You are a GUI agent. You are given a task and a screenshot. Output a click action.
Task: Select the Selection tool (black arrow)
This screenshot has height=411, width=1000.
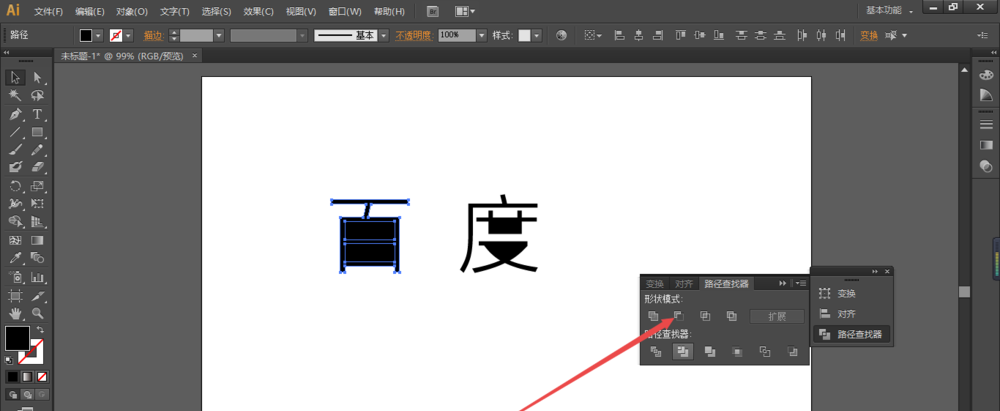click(16, 77)
